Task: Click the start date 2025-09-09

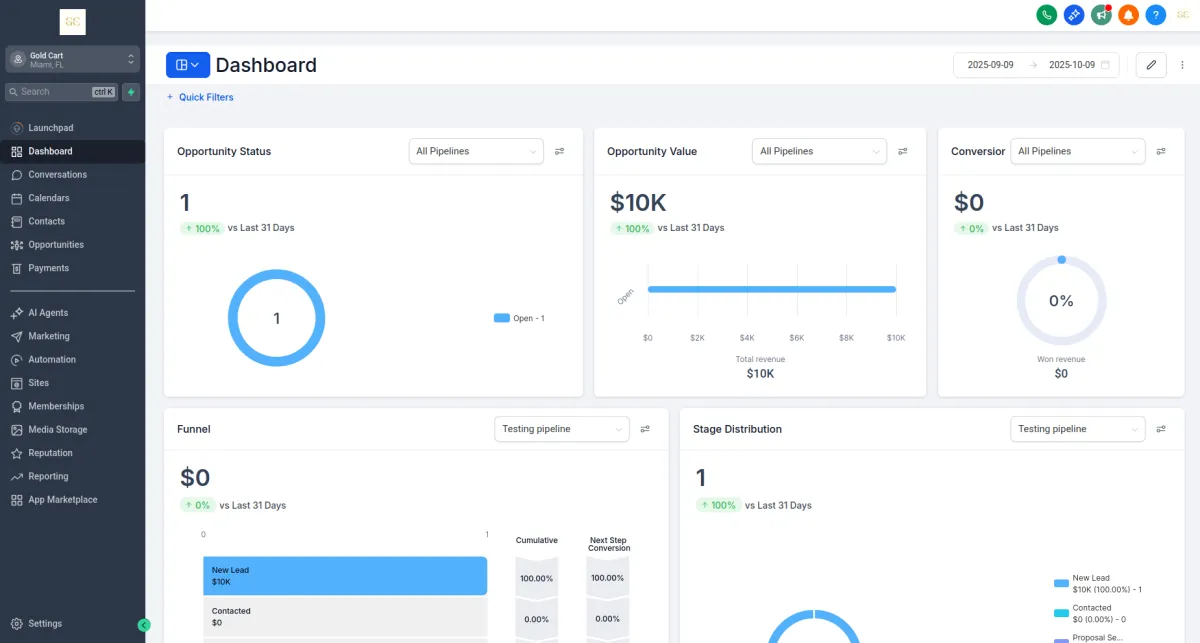Action: point(990,65)
